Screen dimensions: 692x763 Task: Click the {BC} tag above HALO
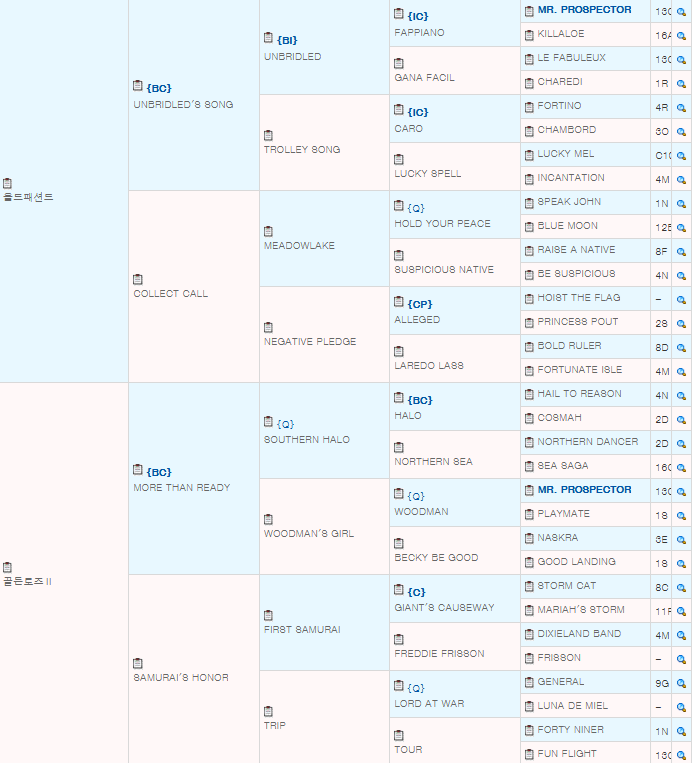[419, 400]
